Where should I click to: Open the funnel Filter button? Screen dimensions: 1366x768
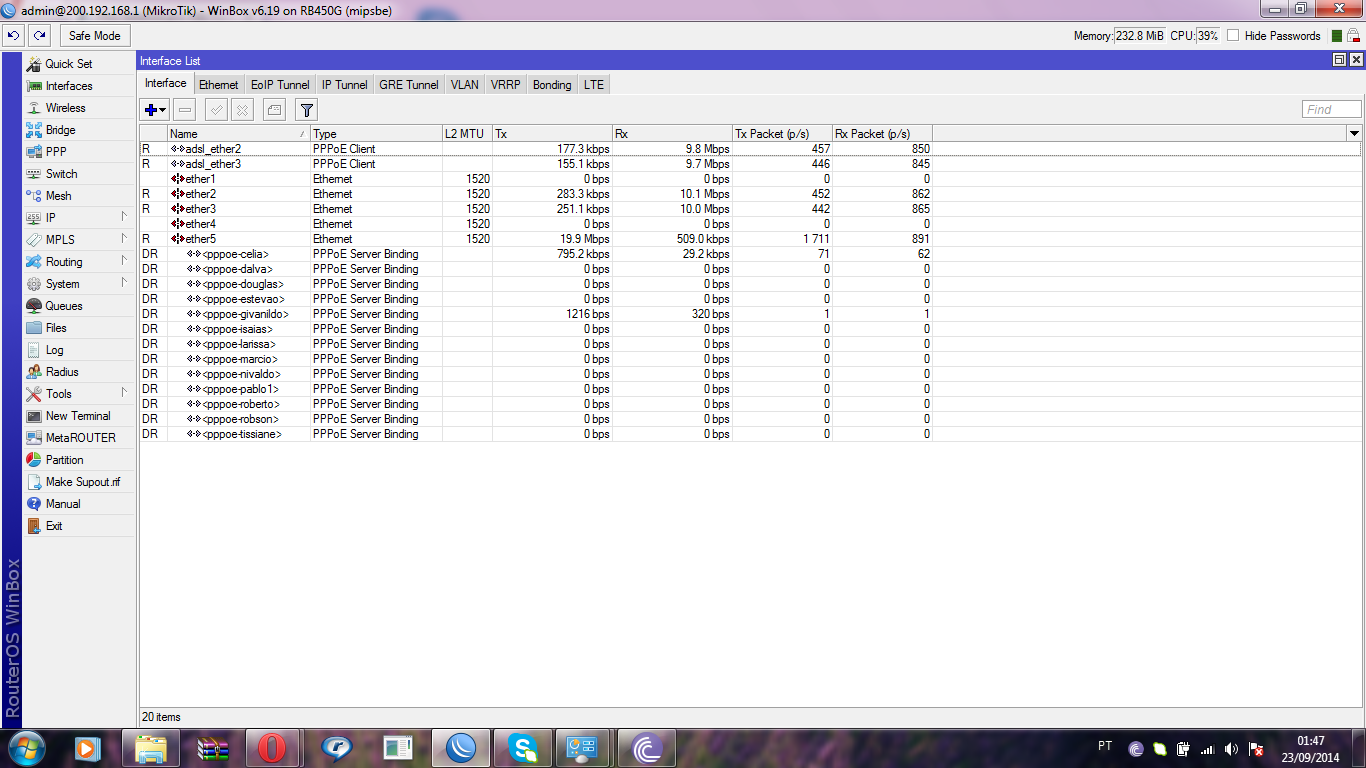tap(306, 110)
